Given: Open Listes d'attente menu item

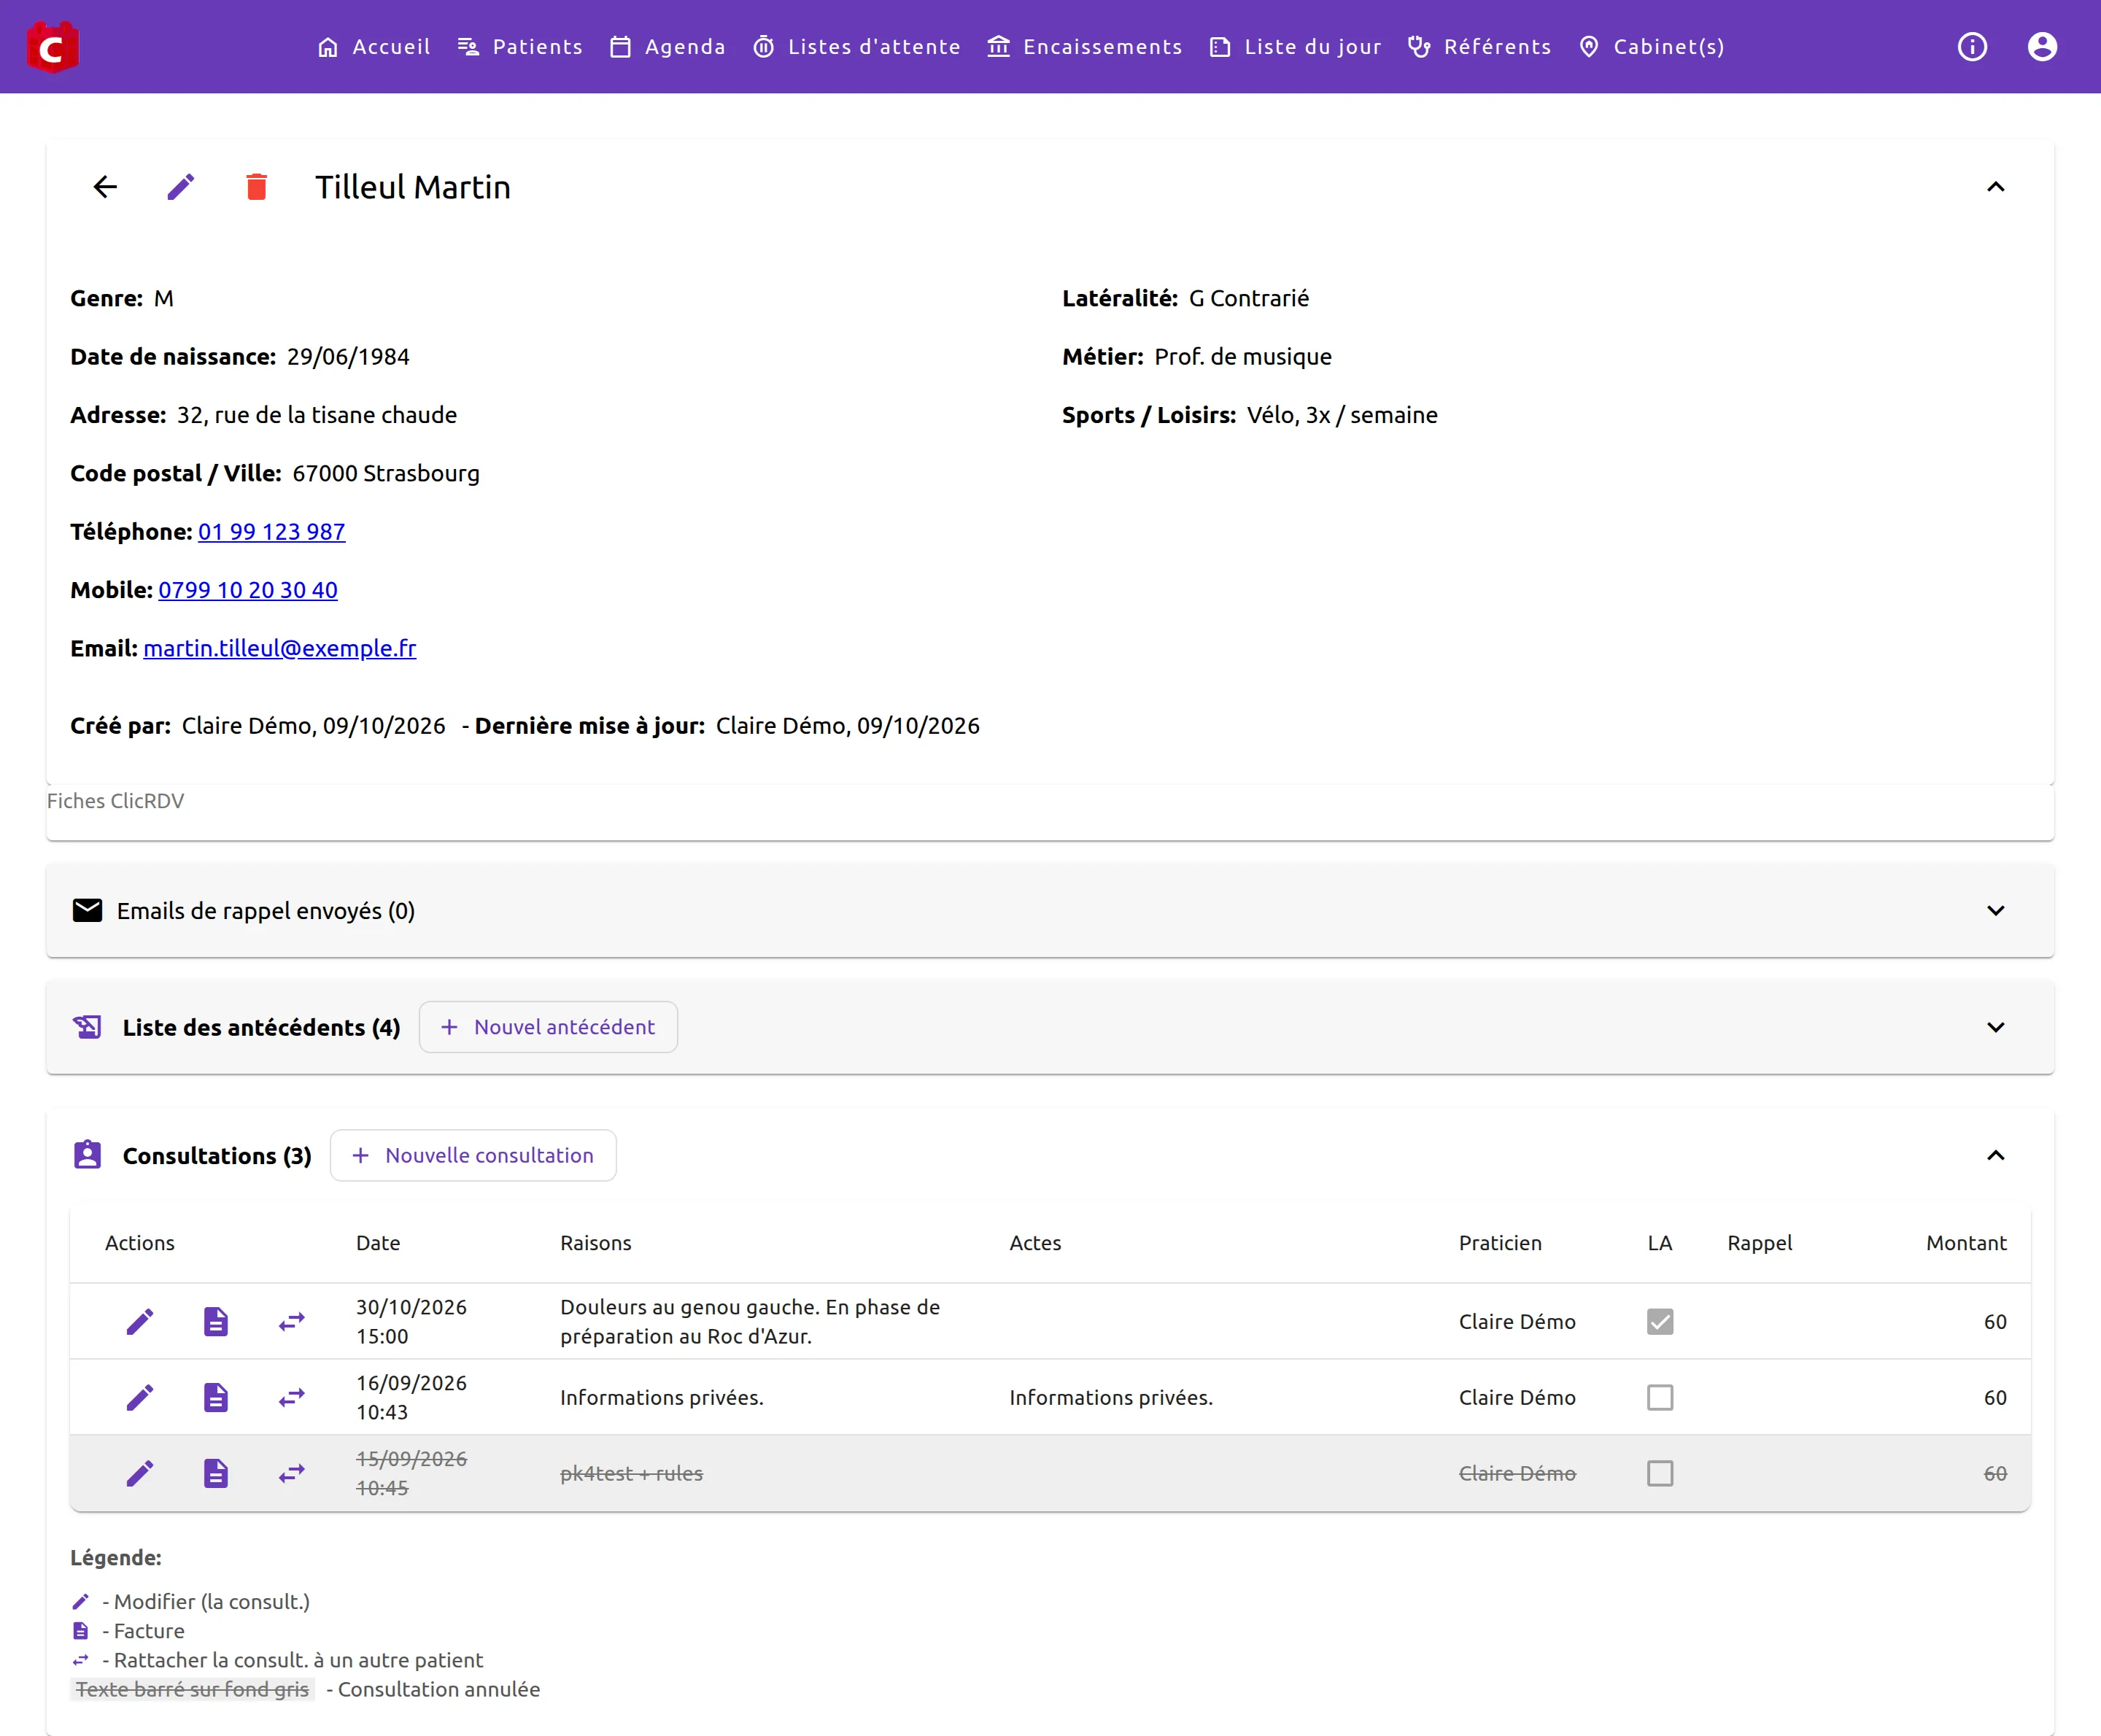Looking at the screenshot, I should [x=856, y=47].
